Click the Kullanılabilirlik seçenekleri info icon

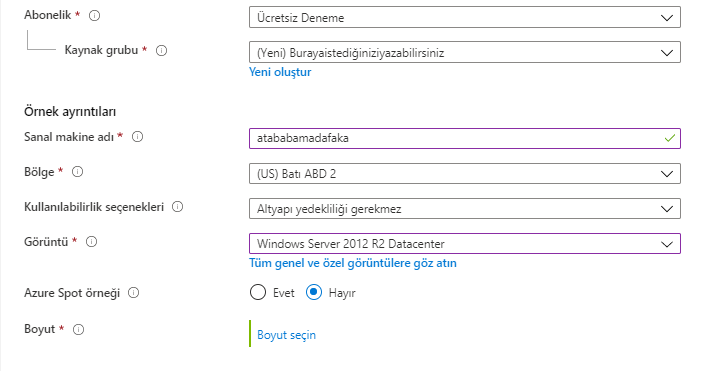(177, 207)
